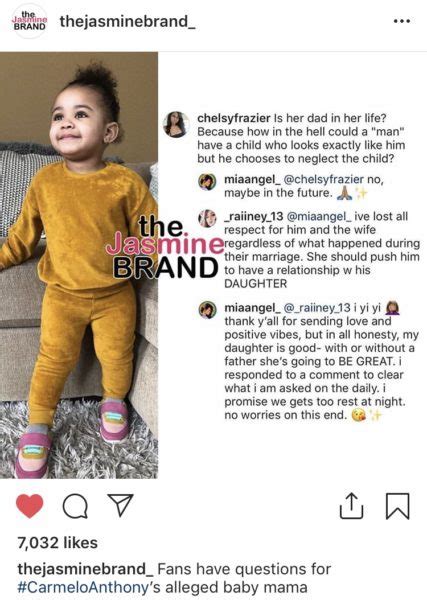This screenshot has width=427, height=600.
Task: Tap miaangel_'s avatar on first reply
Action: pos(207,181)
